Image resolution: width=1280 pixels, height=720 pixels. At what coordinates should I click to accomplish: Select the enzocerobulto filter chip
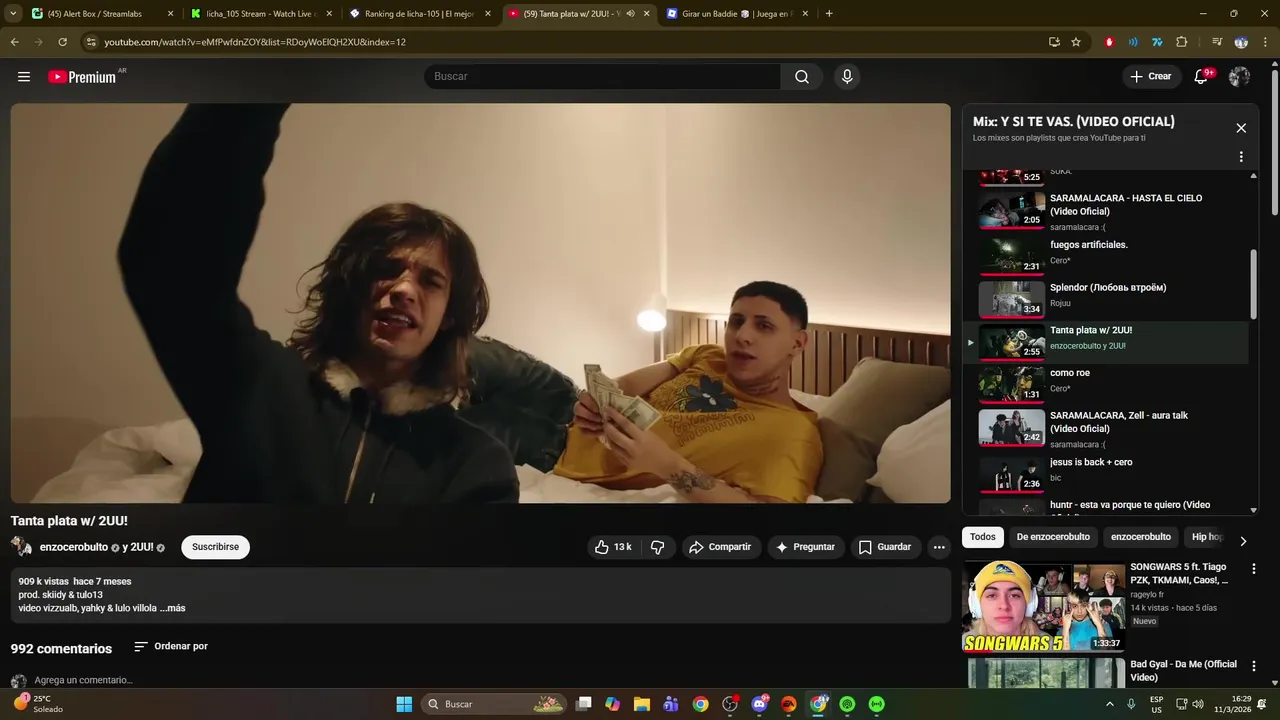point(1141,537)
